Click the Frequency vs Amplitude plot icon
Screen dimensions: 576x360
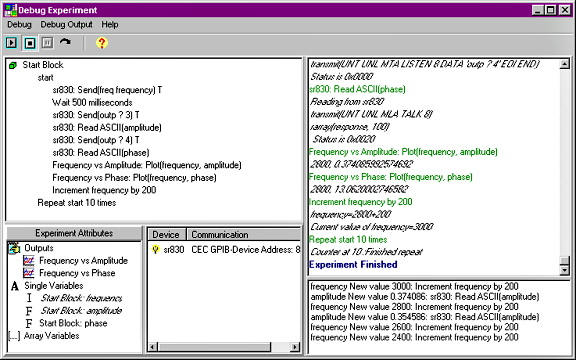click(29, 261)
